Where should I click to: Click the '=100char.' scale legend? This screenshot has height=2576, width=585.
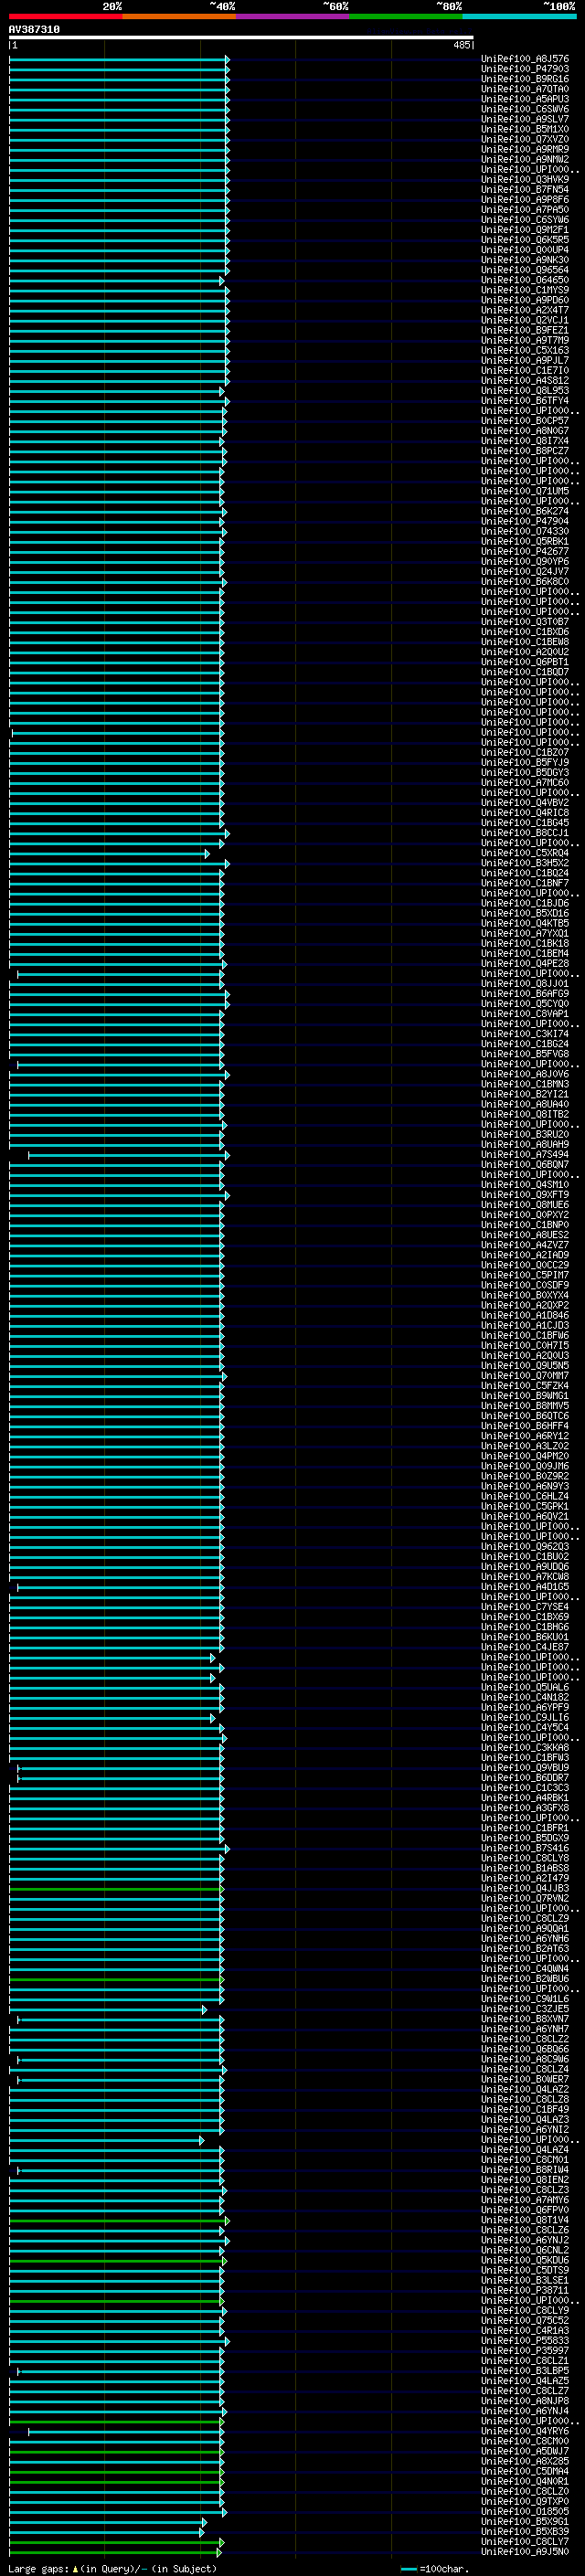pyautogui.click(x=435, y=2569)
